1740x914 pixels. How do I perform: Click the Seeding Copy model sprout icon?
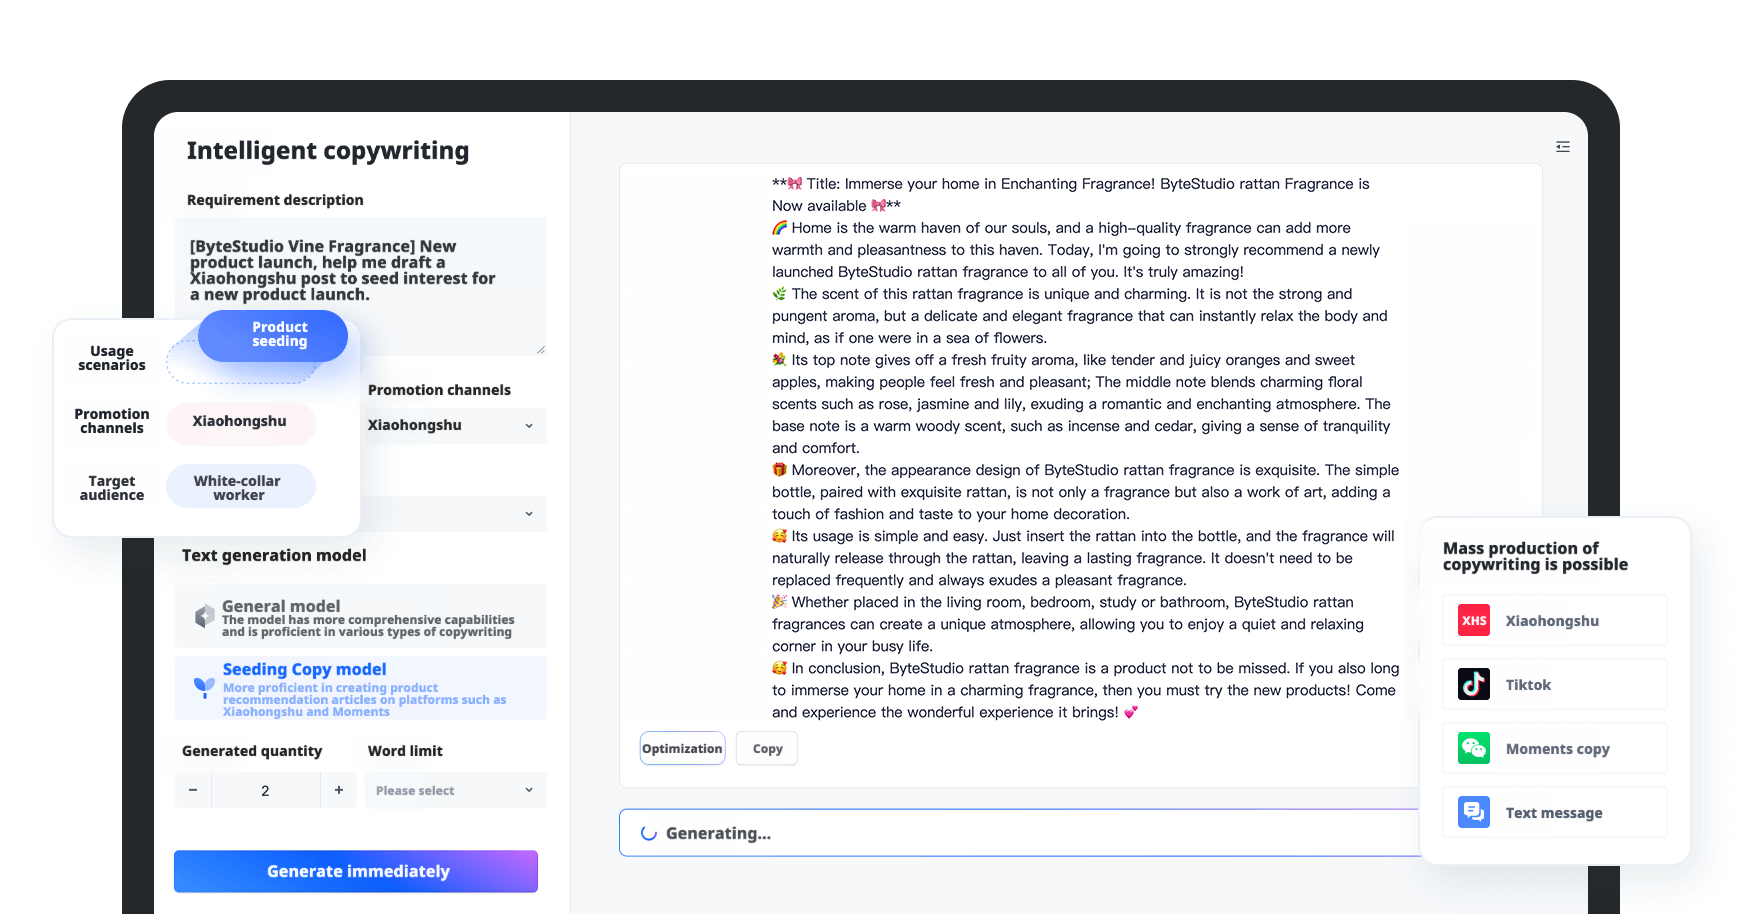coord(204,687)
